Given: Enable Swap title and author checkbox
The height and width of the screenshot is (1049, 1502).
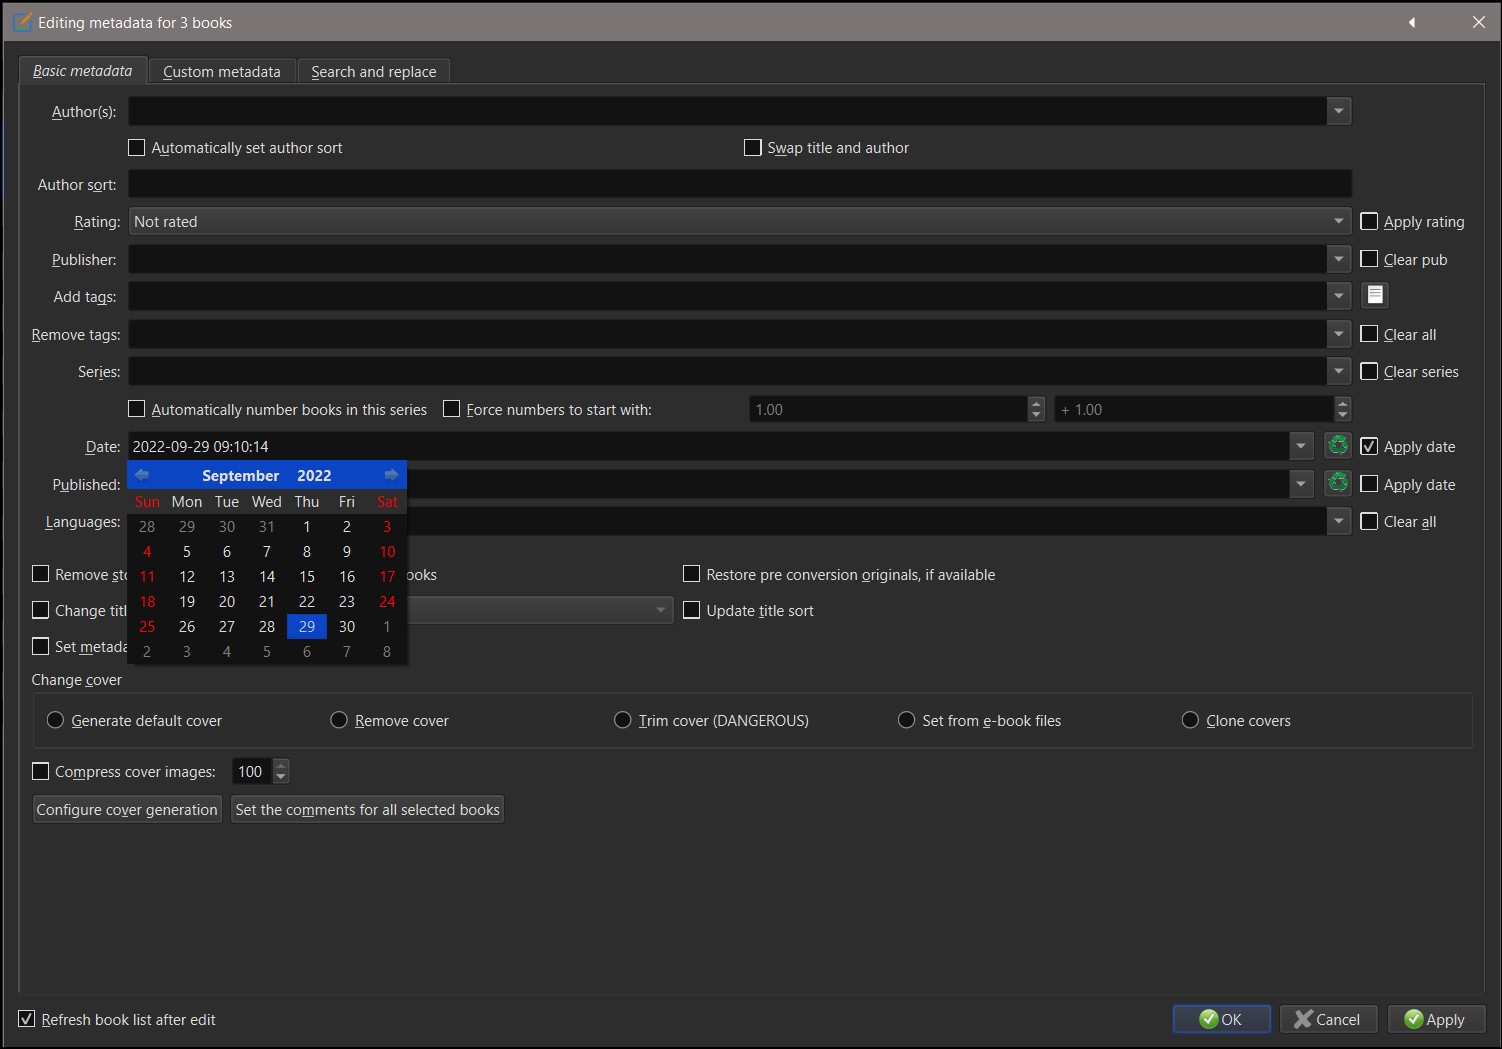Looking at the screenshot, I should pyautogui.click(x=753, y=148).
